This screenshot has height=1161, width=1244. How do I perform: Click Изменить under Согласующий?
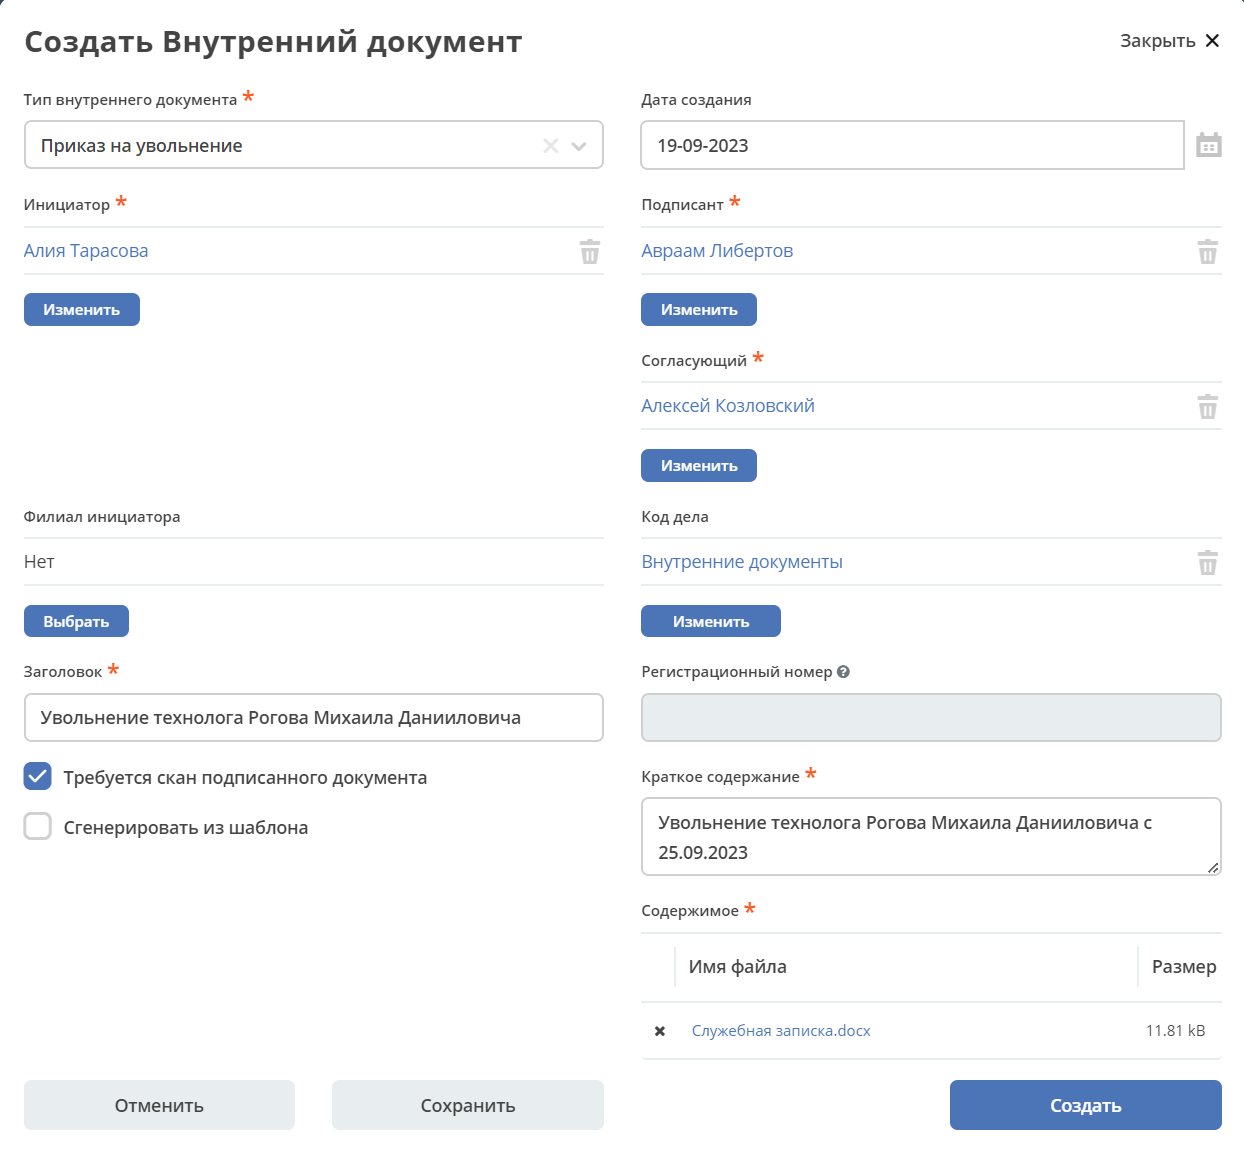(699, 465)
